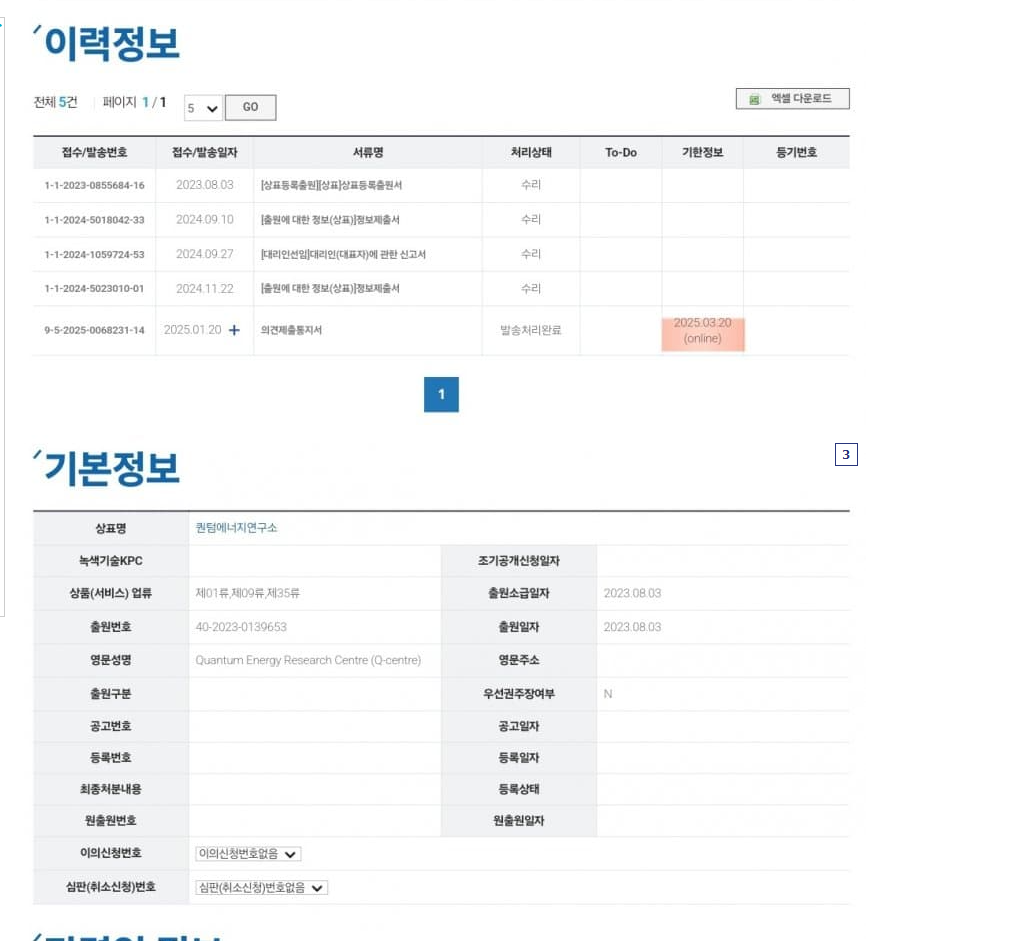This screenshot has height=941, width=1035.
Task: Click the 우선권주장여부 value N
Action: [x=608, y=694]
